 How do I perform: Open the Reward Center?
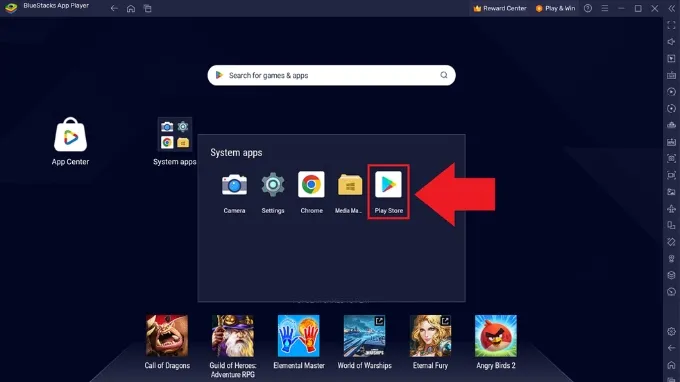click(500, 8)
